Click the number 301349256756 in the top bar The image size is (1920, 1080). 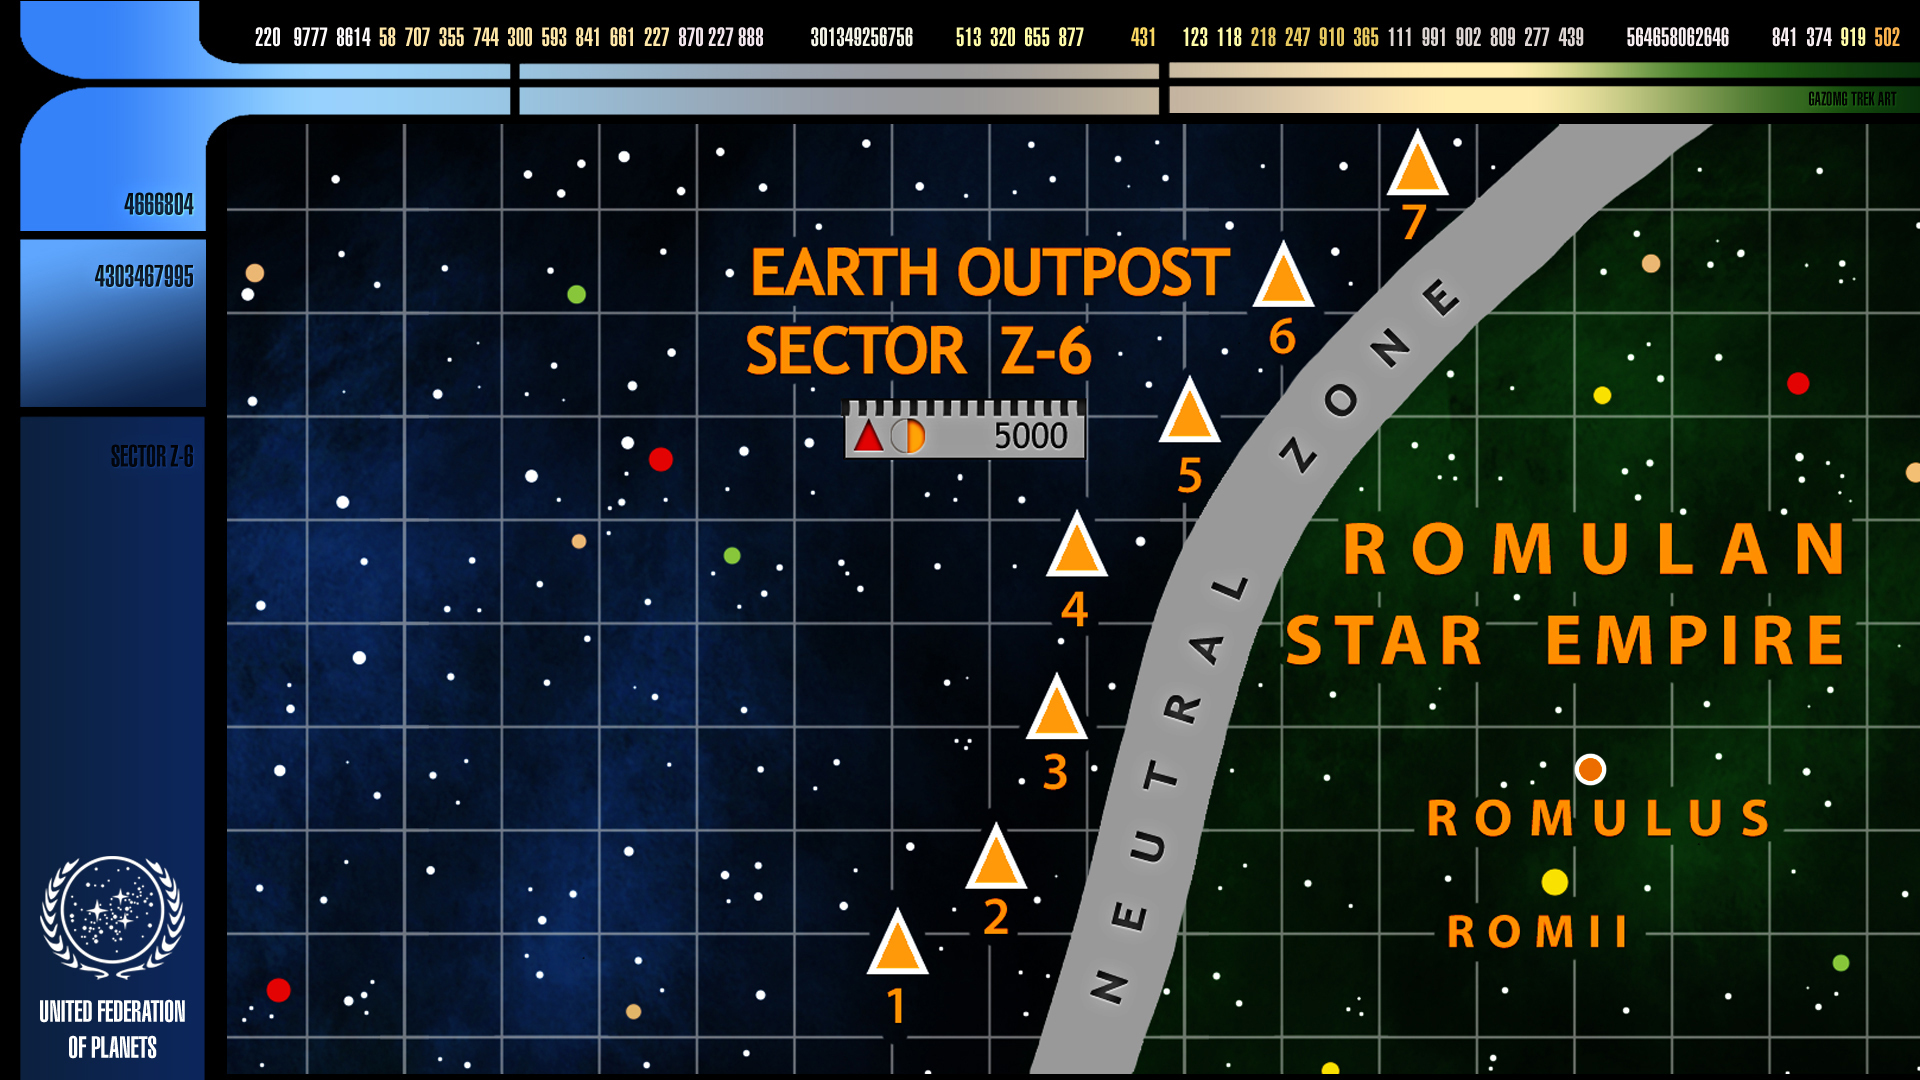861,38
